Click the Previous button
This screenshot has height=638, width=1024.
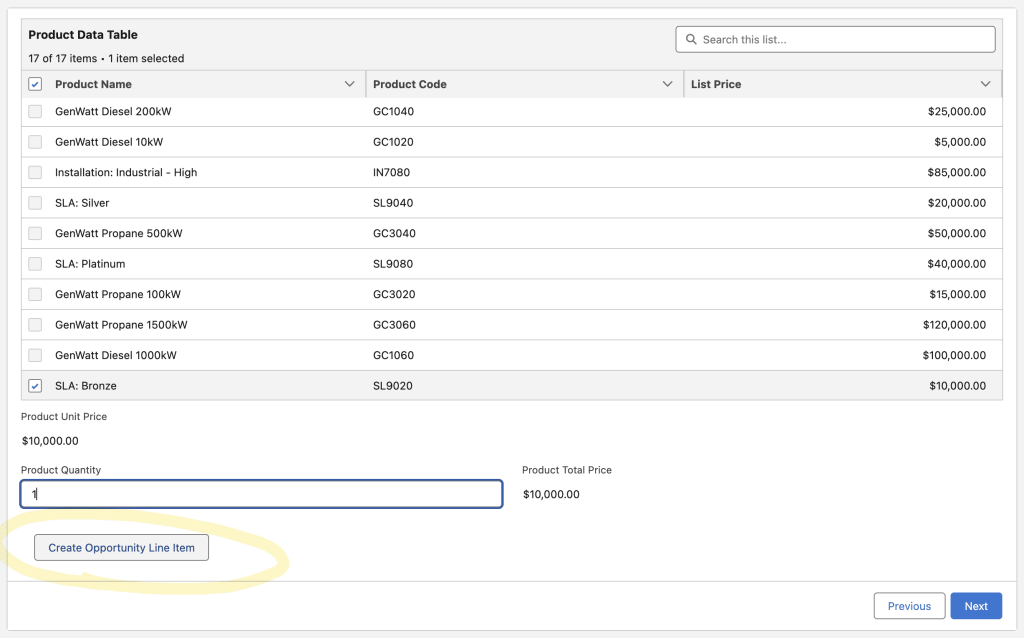(909, 606)
